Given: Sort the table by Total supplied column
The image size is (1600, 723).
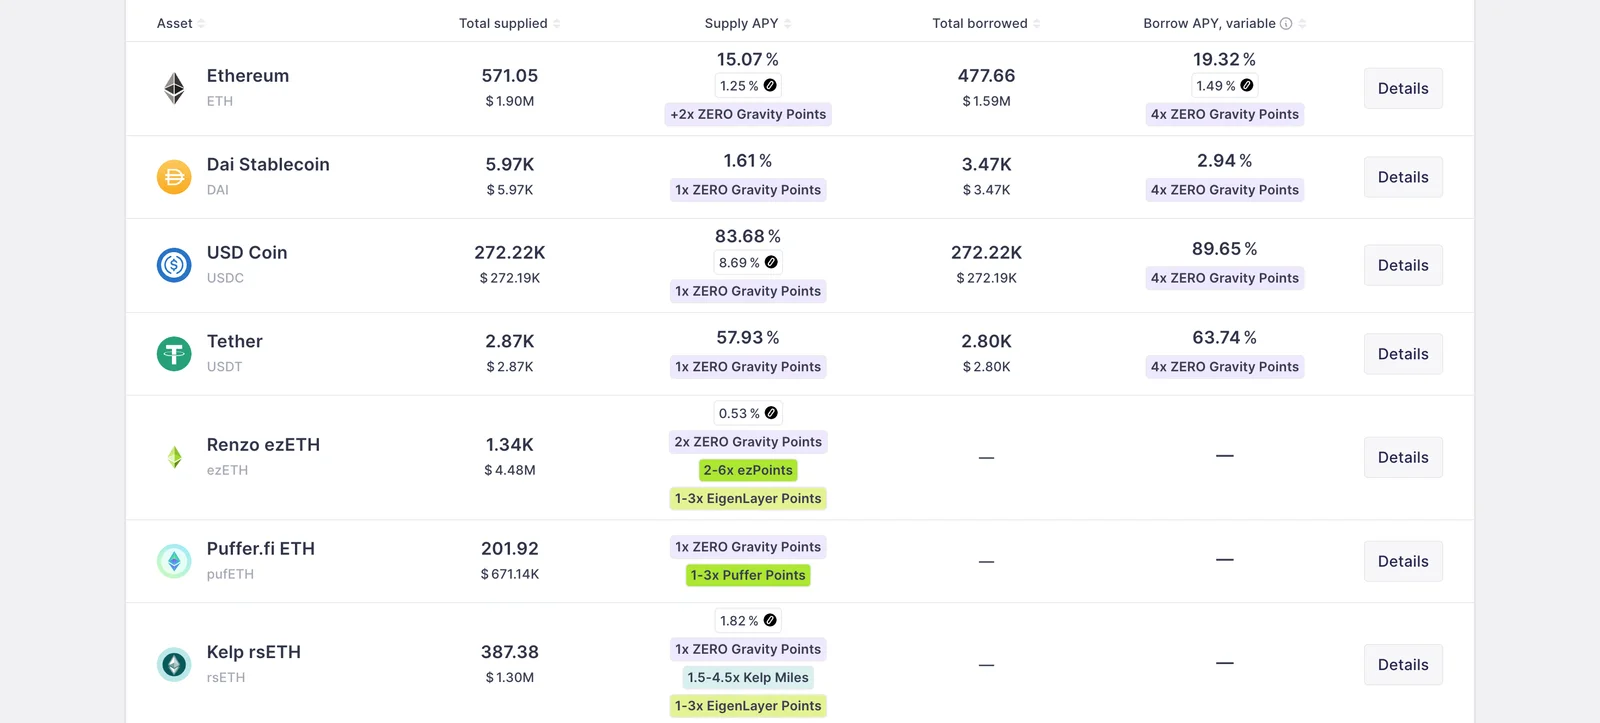Looking at the screenshot, I should (x=509, y=23).
